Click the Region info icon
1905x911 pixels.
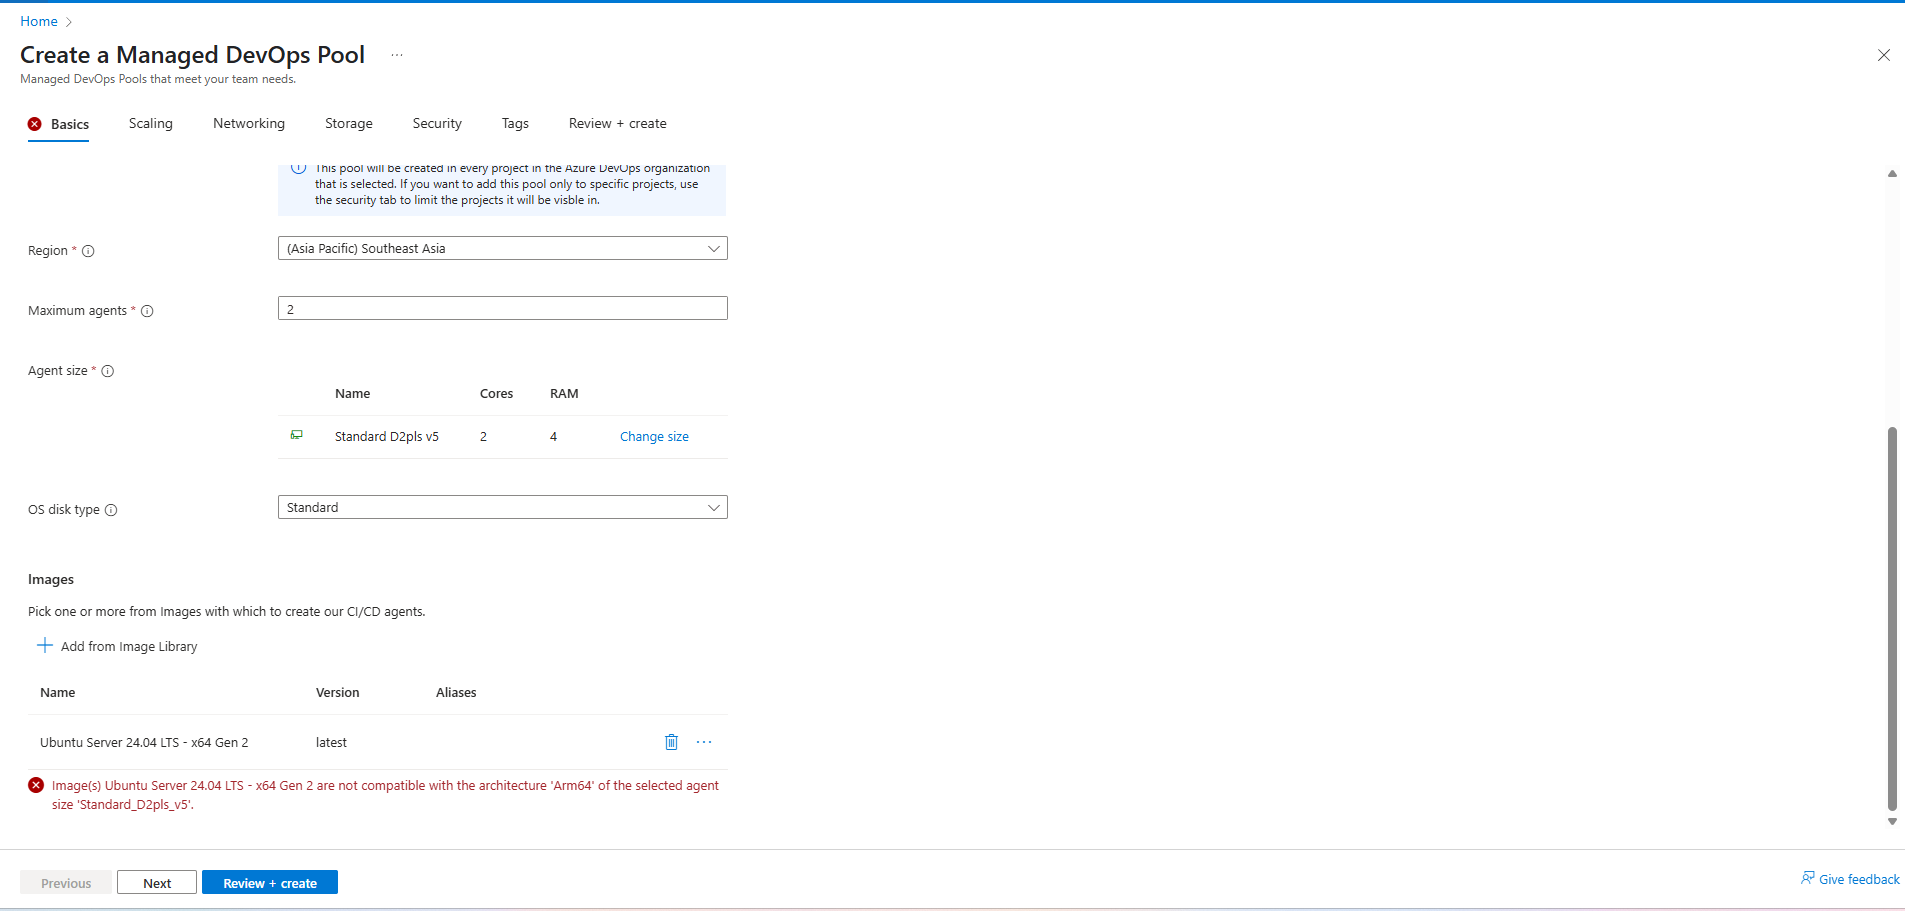pos(88,251)
